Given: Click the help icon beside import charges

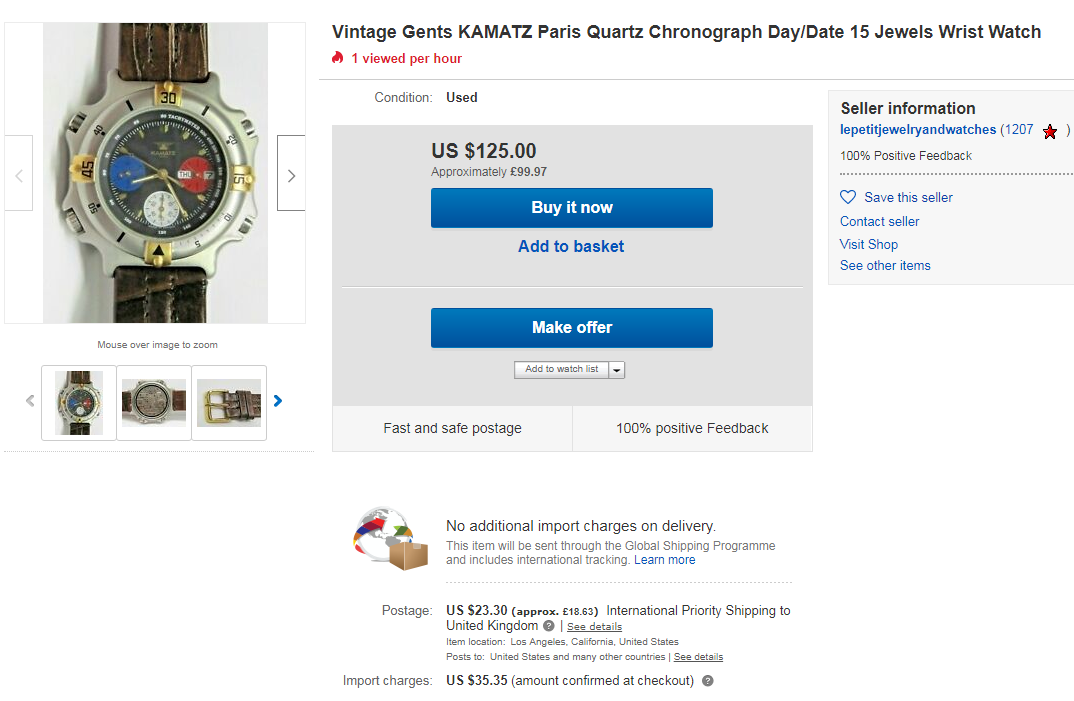Looking at the screenshot, I should (x=708, y=681).
